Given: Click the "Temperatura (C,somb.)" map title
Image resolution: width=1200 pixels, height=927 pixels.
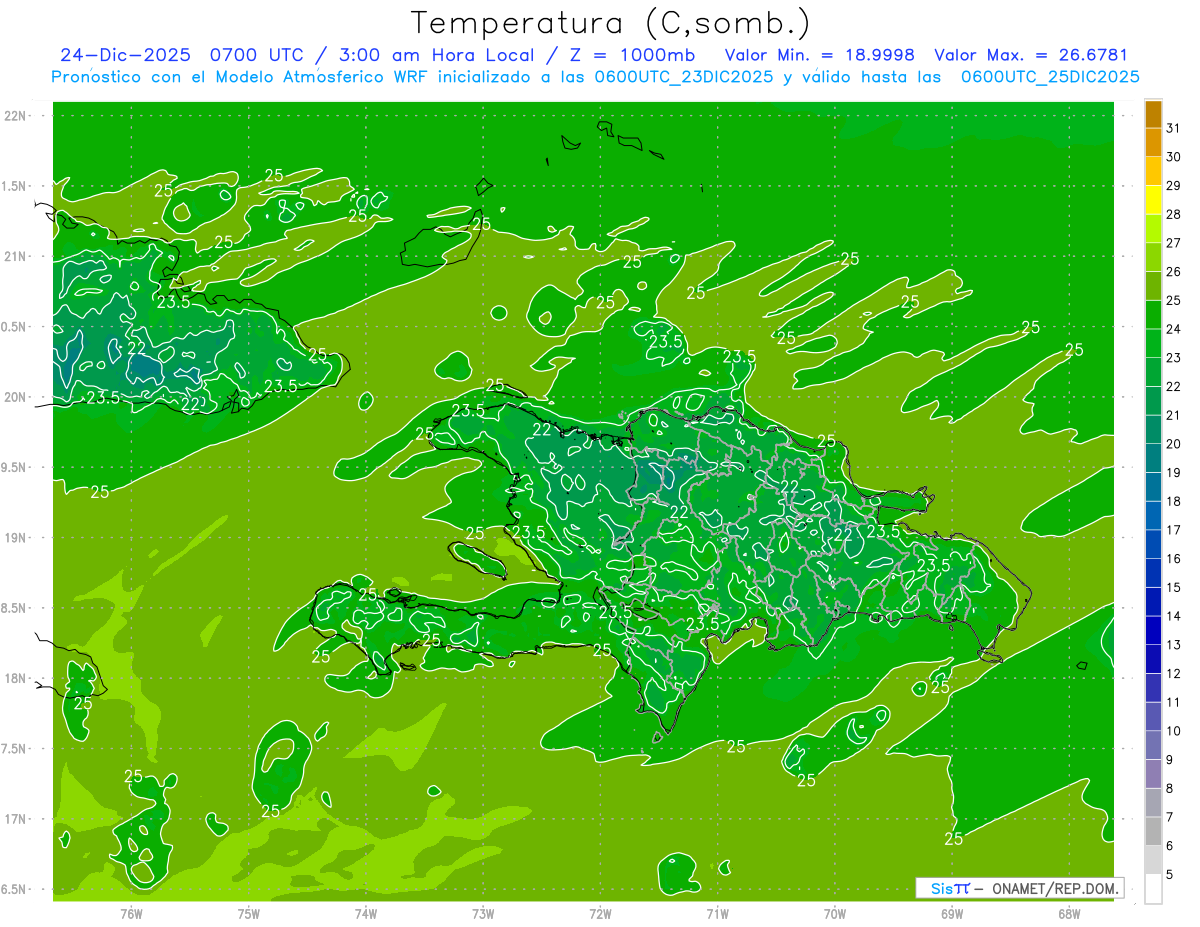Looking at the screenshot, I should [610, 22].
